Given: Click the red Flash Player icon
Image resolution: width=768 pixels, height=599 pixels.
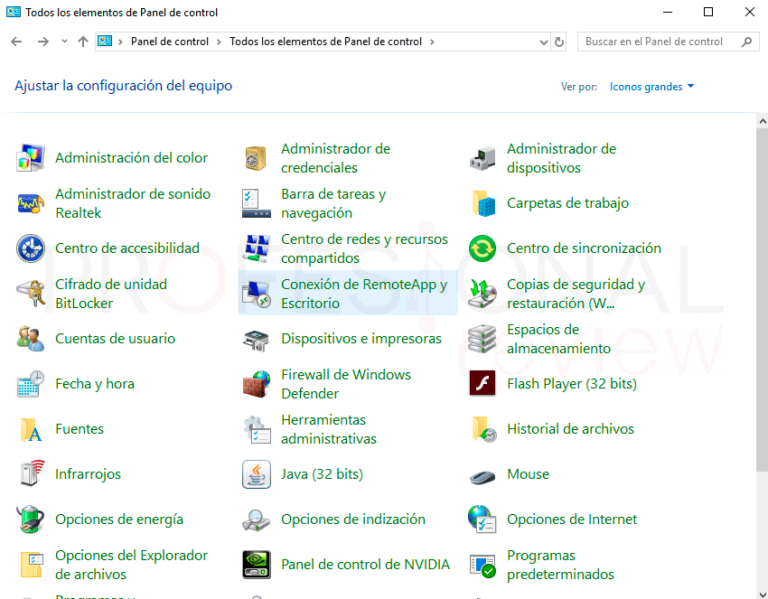Looking at the screenshot, I should 482,383.
